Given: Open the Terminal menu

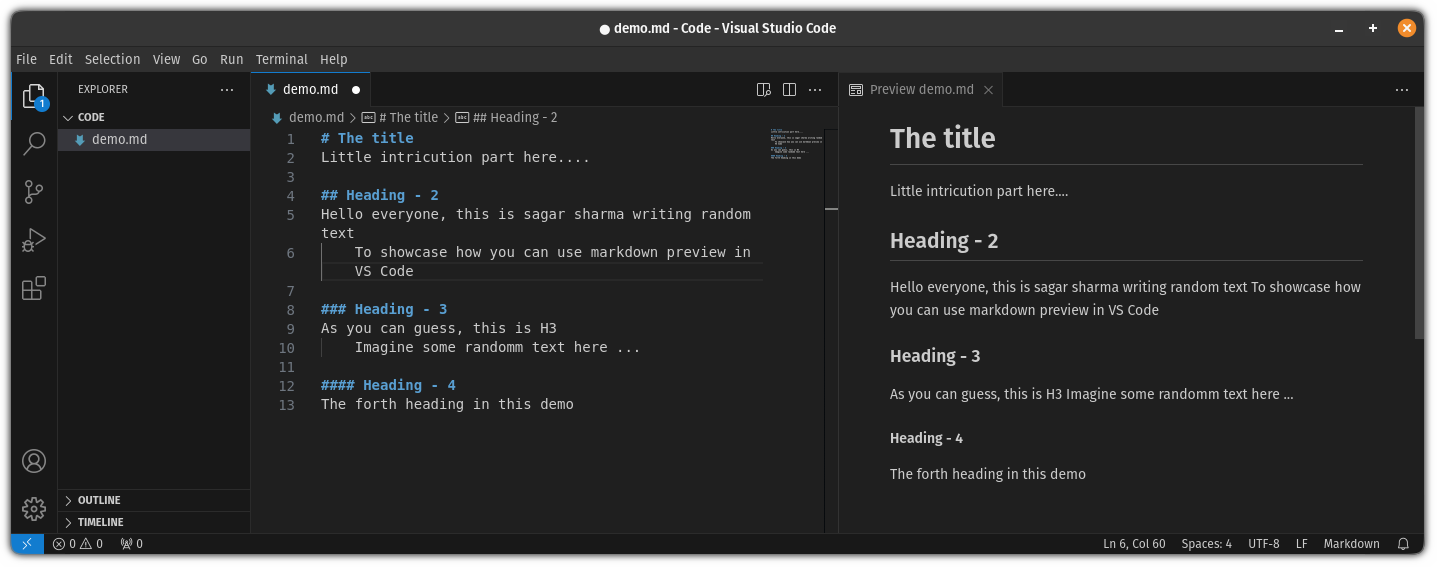Looking at the screenshot, I should tap(282, 59).
